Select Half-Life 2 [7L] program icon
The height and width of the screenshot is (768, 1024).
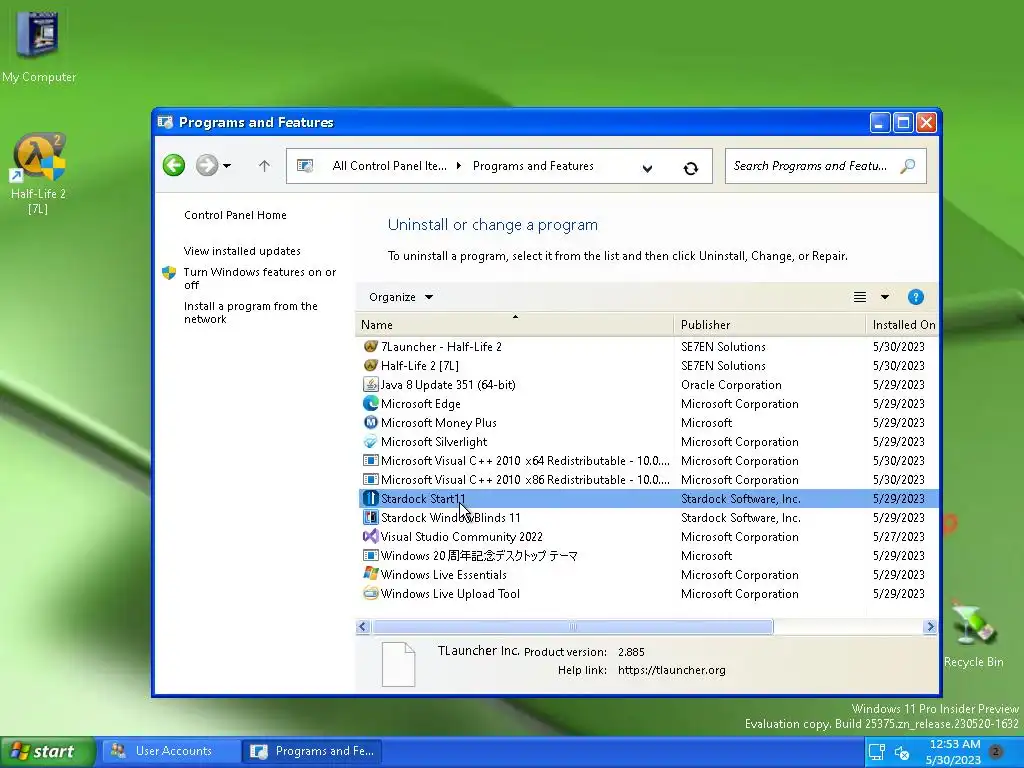370,365
